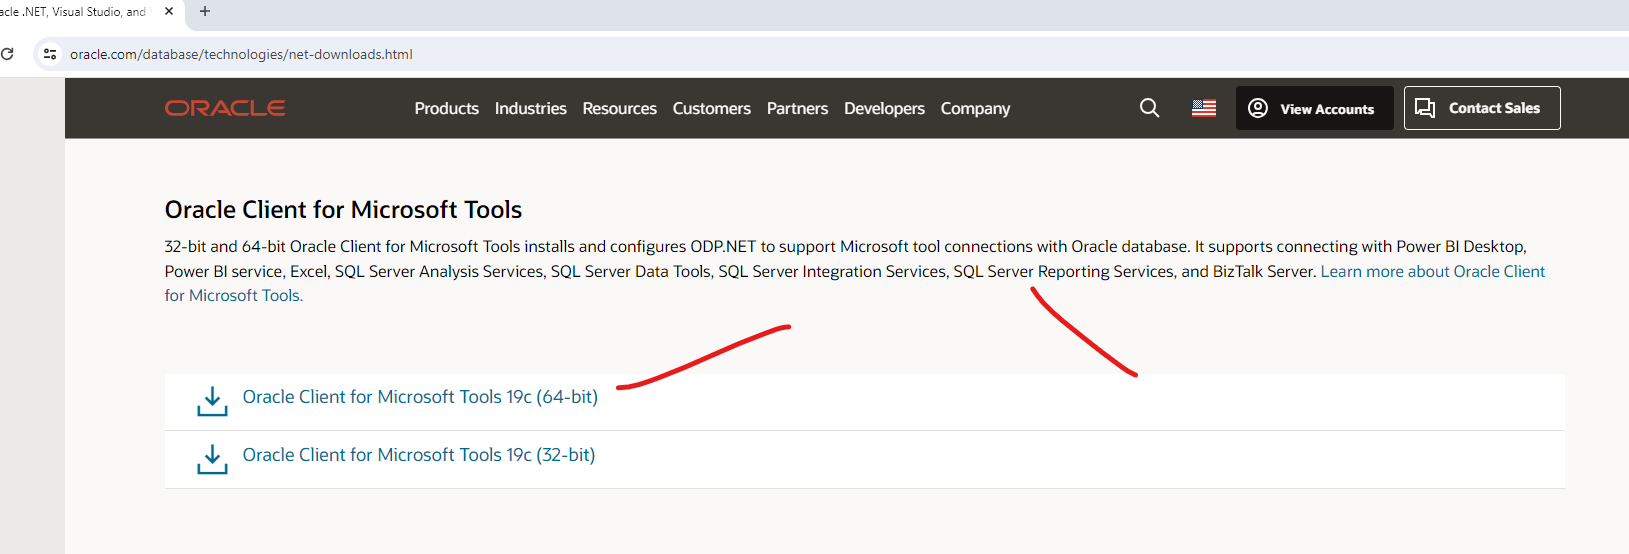Open the Products menu
Image resolution: width=1629 pixels, height=554 pixels.
[x=446, y=108]
